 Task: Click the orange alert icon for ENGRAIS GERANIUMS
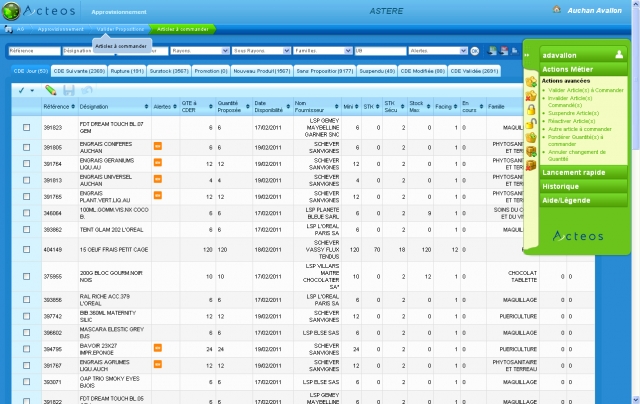tap(158, 162)
